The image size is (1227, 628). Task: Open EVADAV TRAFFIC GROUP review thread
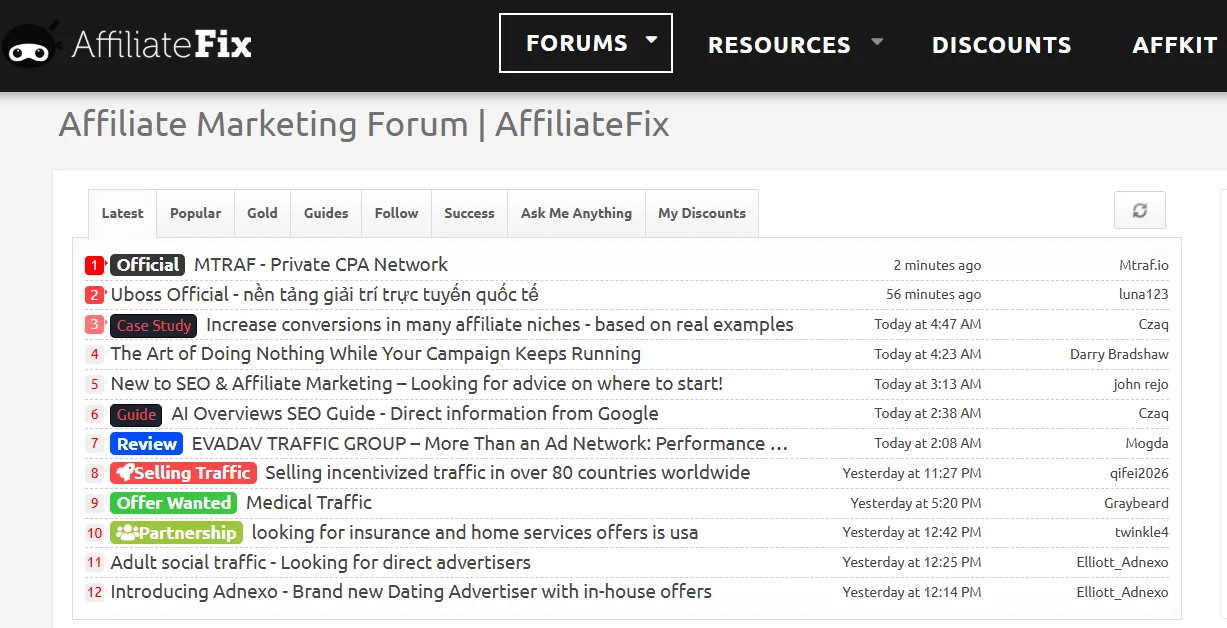[490, 443]
